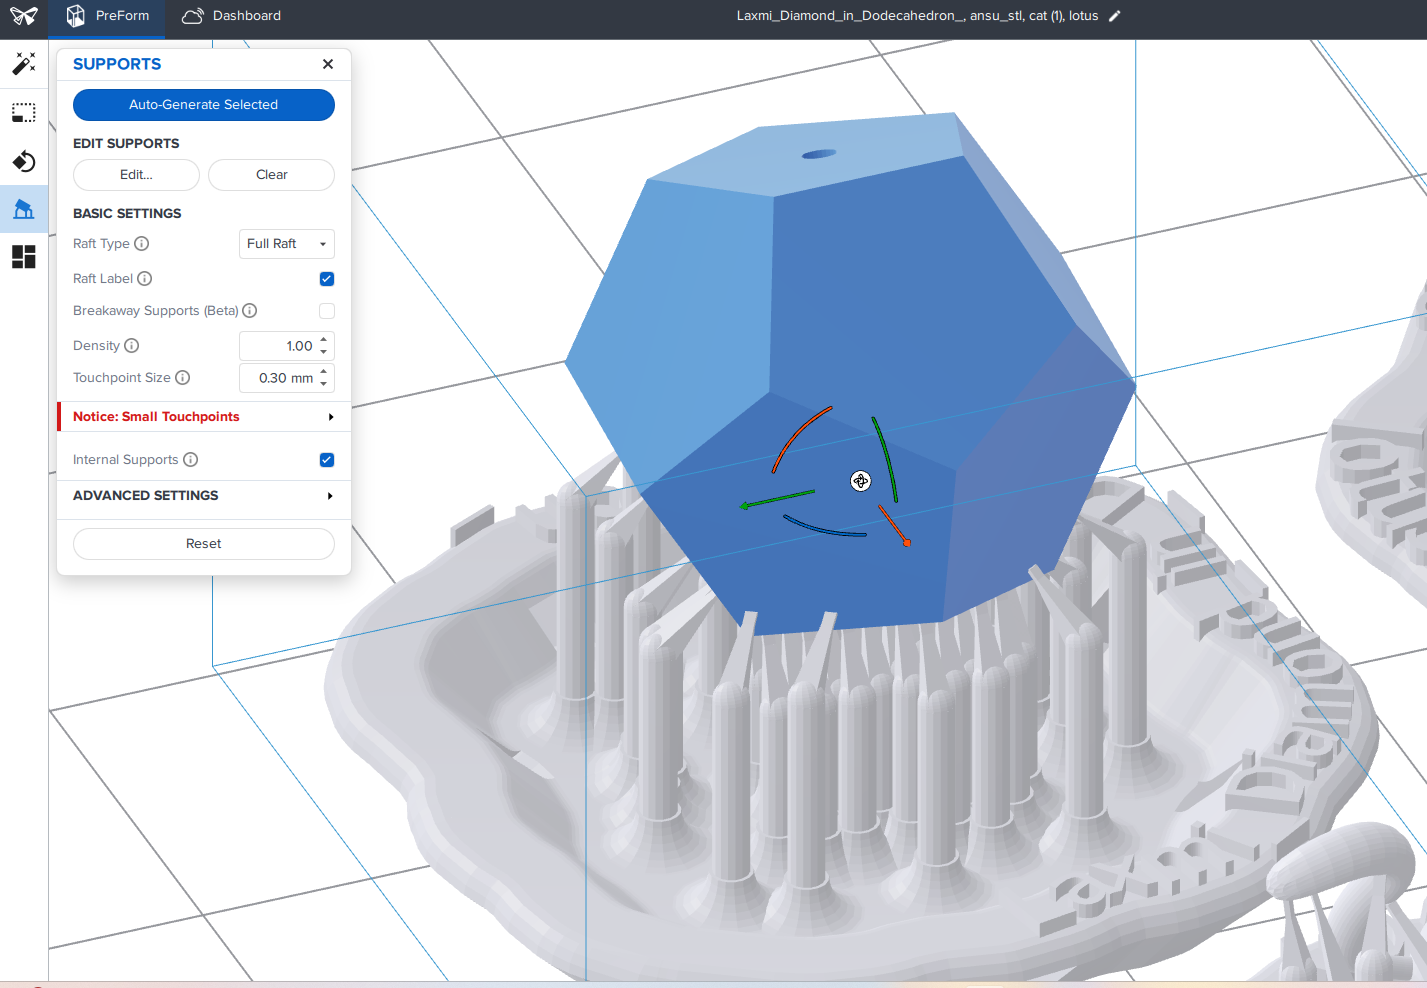
Task: Click the blue rotation arc handle
Action: coord(824,527)
